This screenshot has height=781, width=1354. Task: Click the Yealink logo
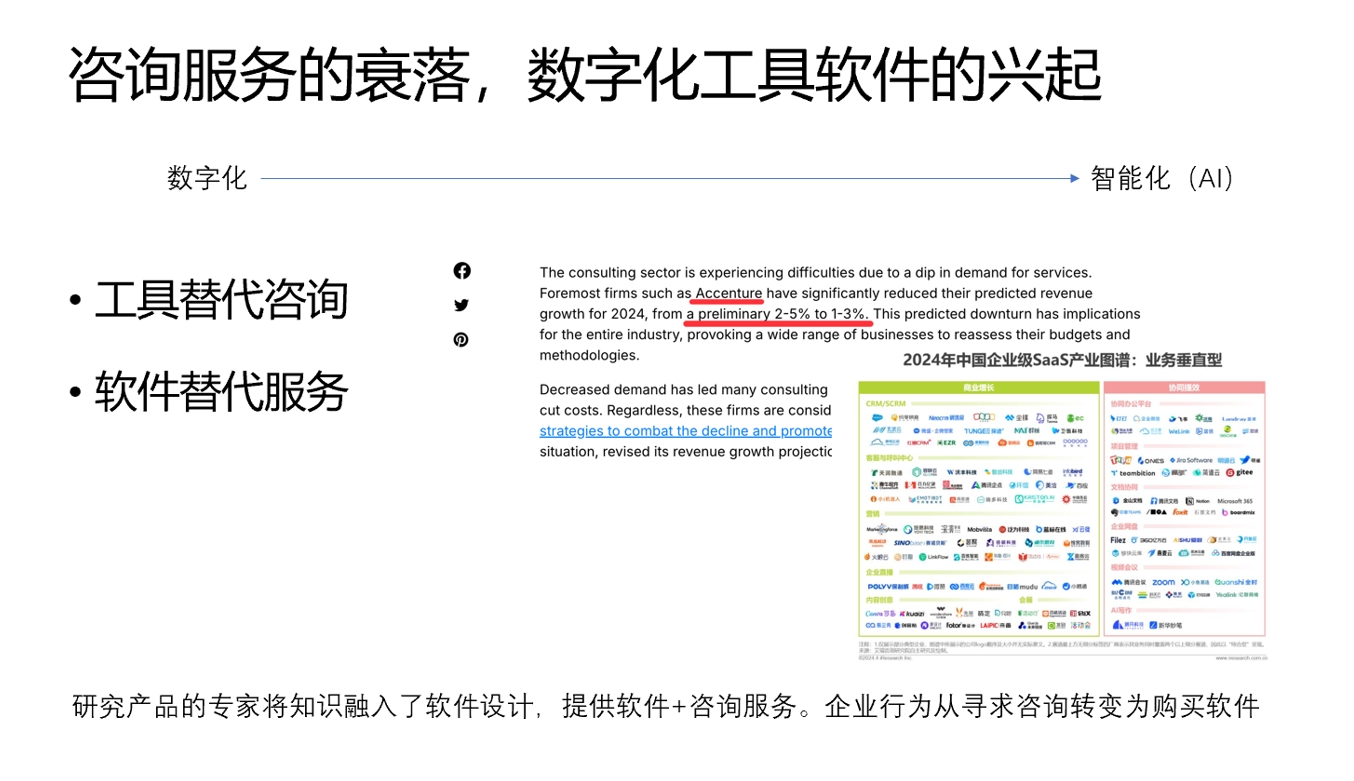tap(1236, 594)
